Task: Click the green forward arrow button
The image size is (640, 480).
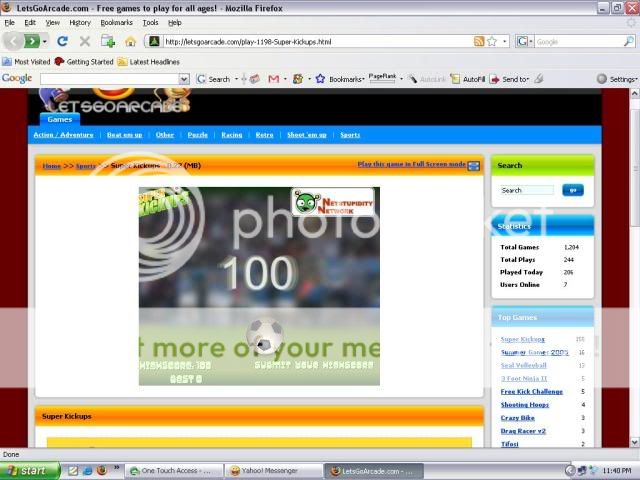Action: [x=32, y=41]
